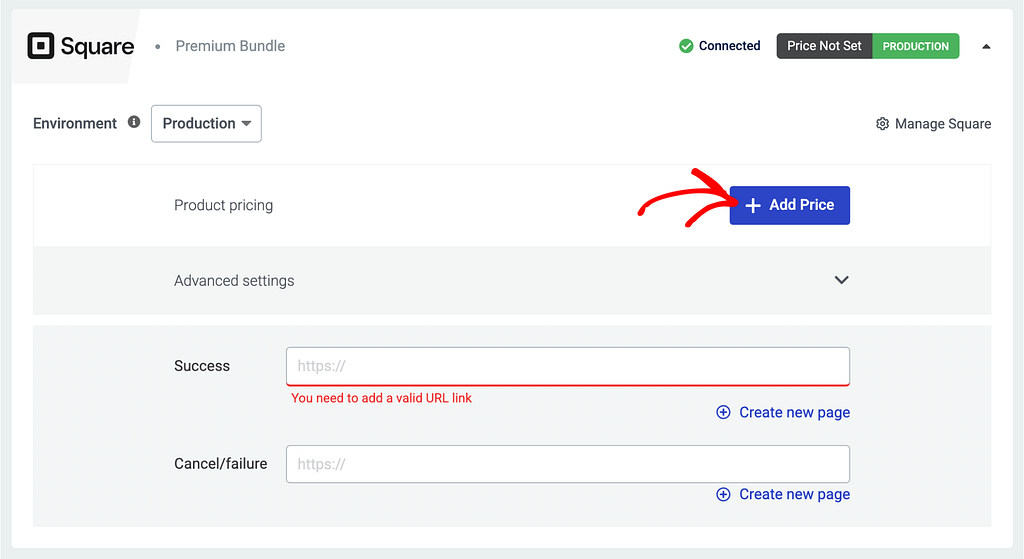Click the Price Not Set badge
This screenshot has height=559, width=1024.
[824, 46]
